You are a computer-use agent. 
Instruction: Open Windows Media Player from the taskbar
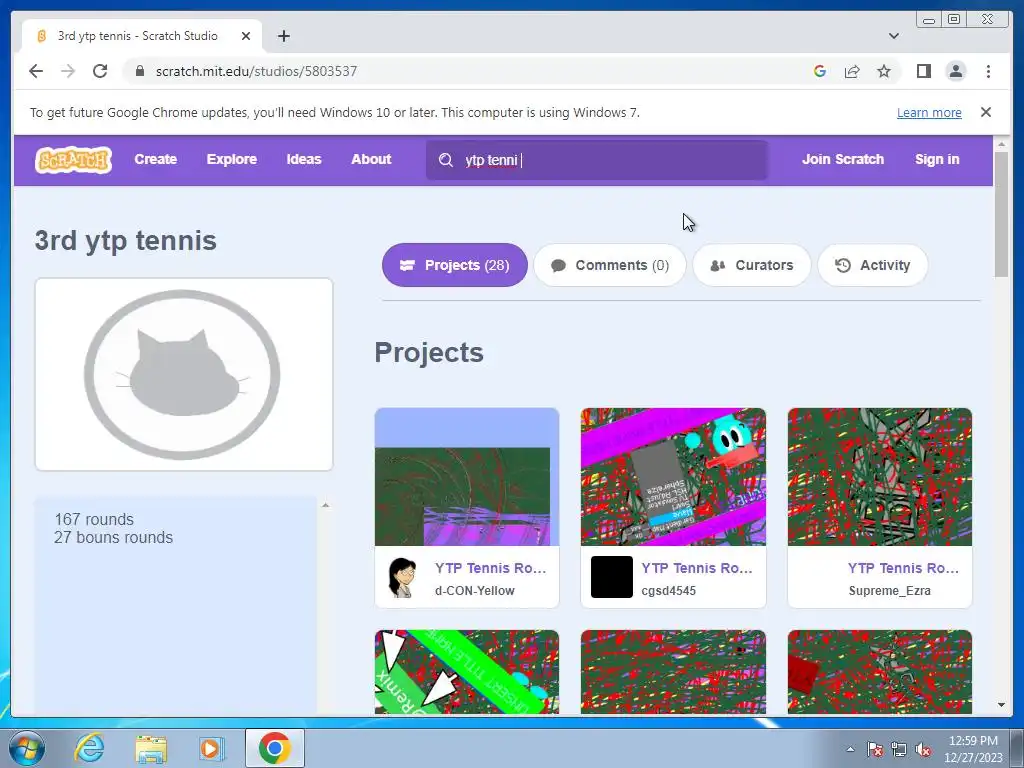212,748
